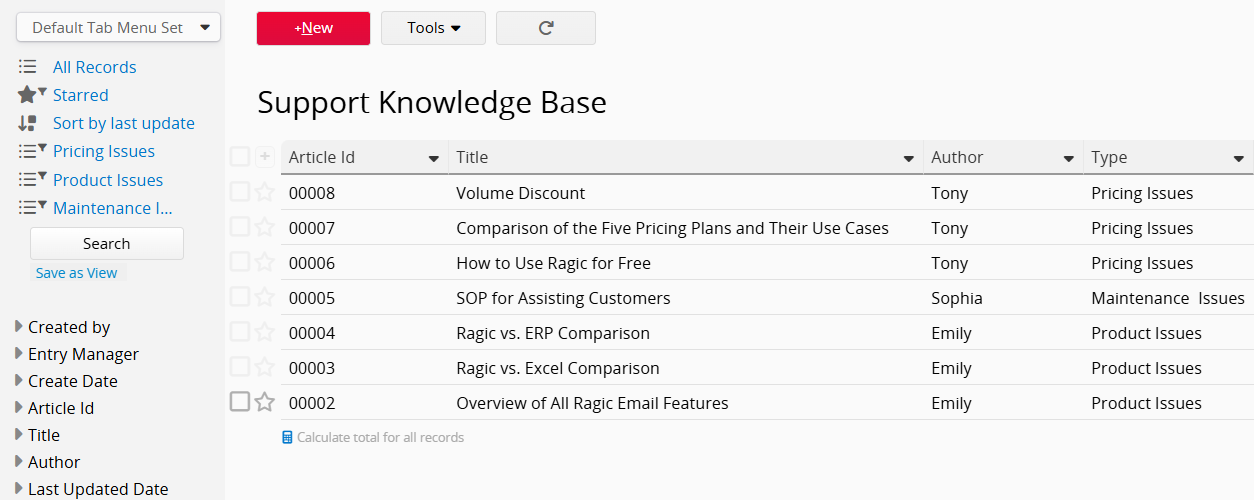Tick the checkbox for article 00002
The image size is (1254, 500).
pyautogui.click(x=240, y=402)
